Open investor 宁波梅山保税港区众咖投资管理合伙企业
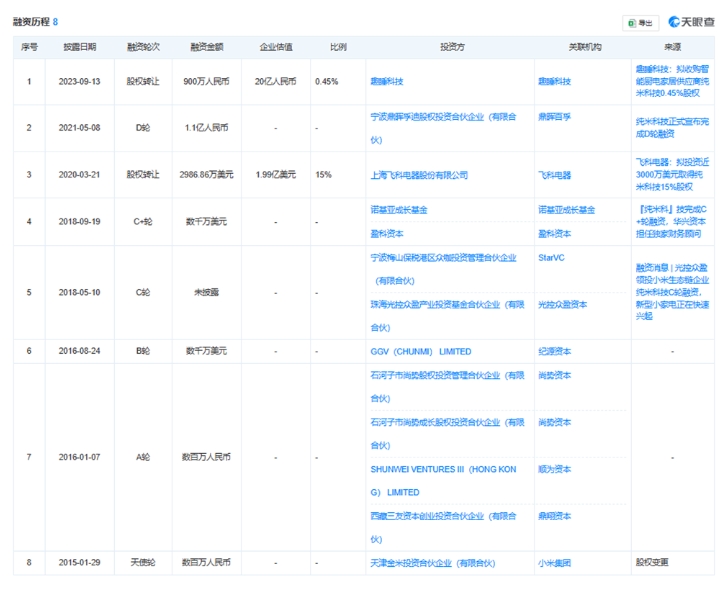The image size is (719, 601). coord(443,269)
